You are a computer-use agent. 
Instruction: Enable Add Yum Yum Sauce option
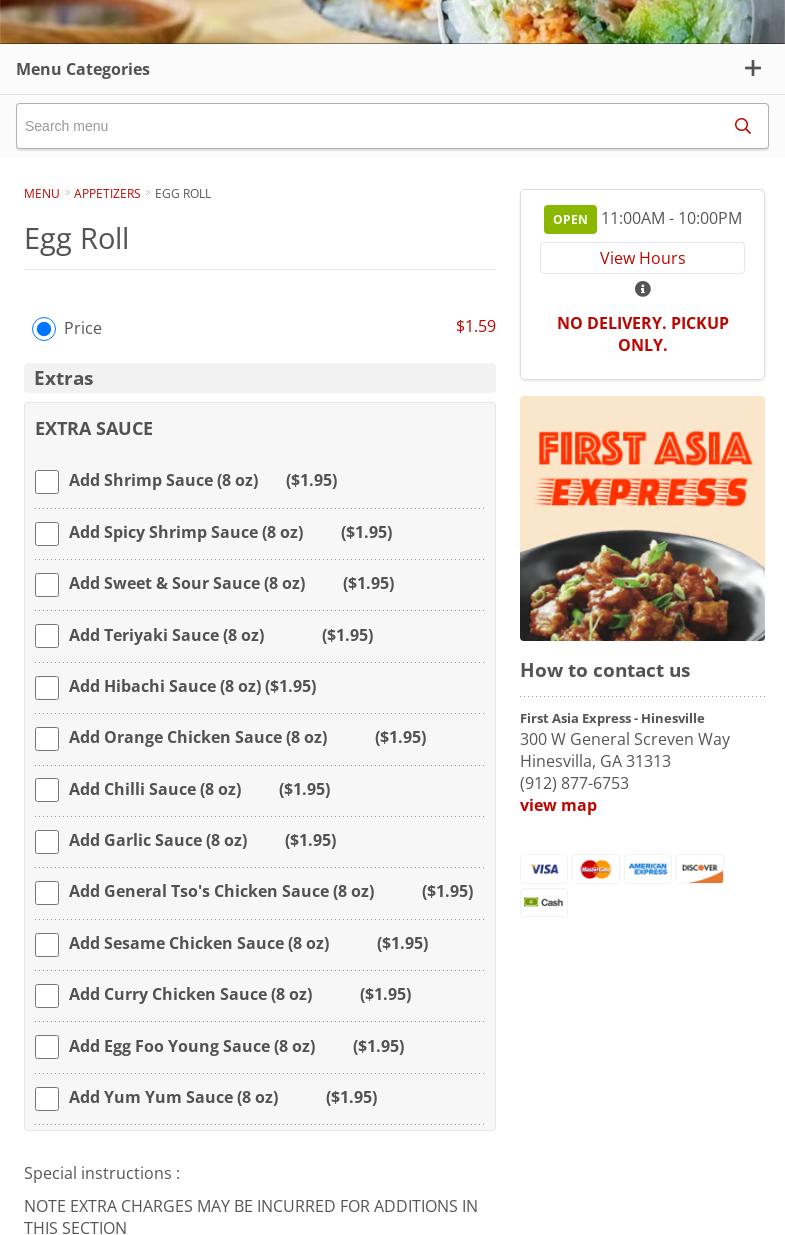[x=47, y=1099]
